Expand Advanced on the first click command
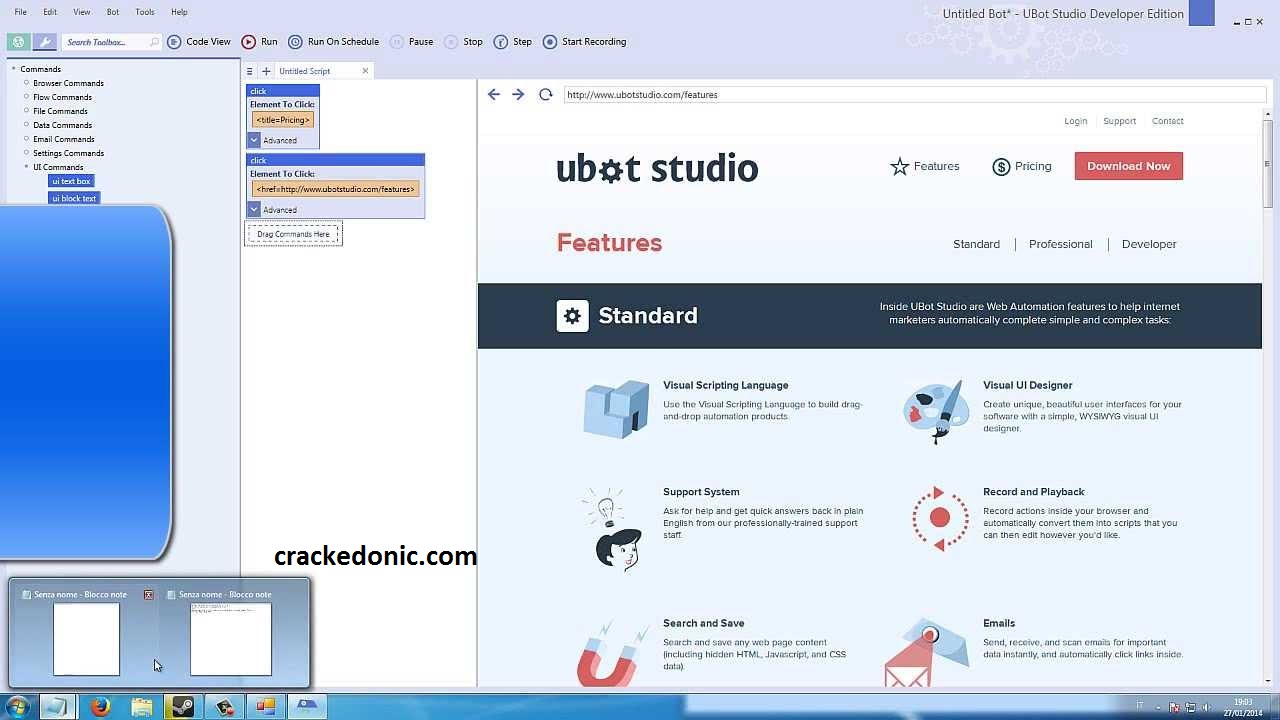1280x720 pixels. coord(254,140)
